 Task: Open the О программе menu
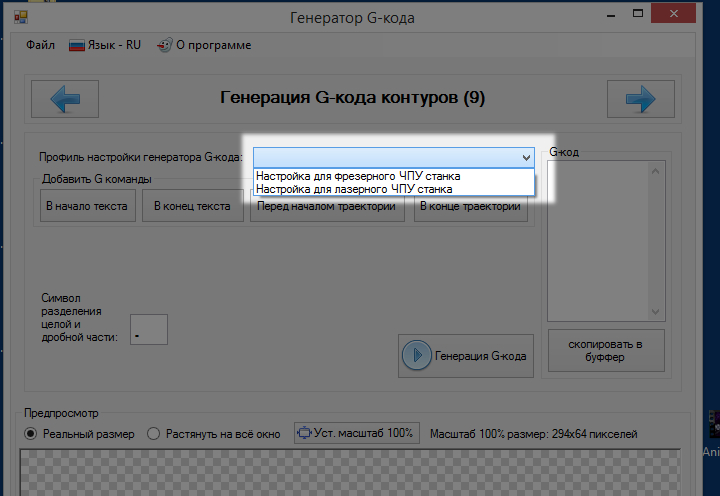204,45
